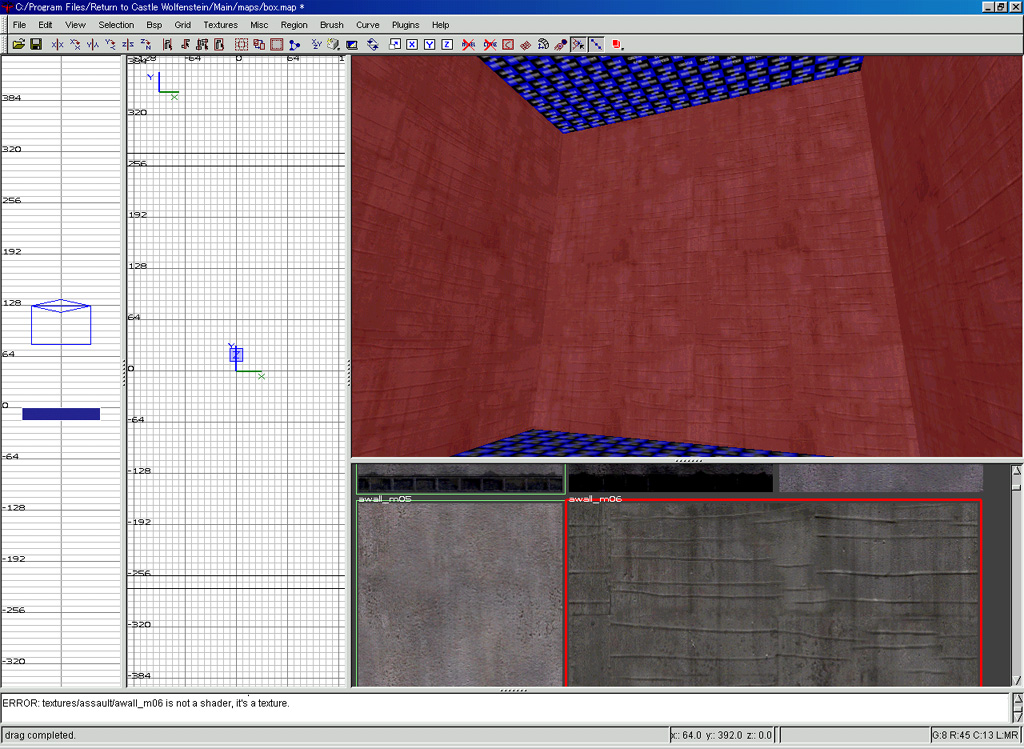
Task: Click the Hollow brush tool icon
Action: click(277, 44)
